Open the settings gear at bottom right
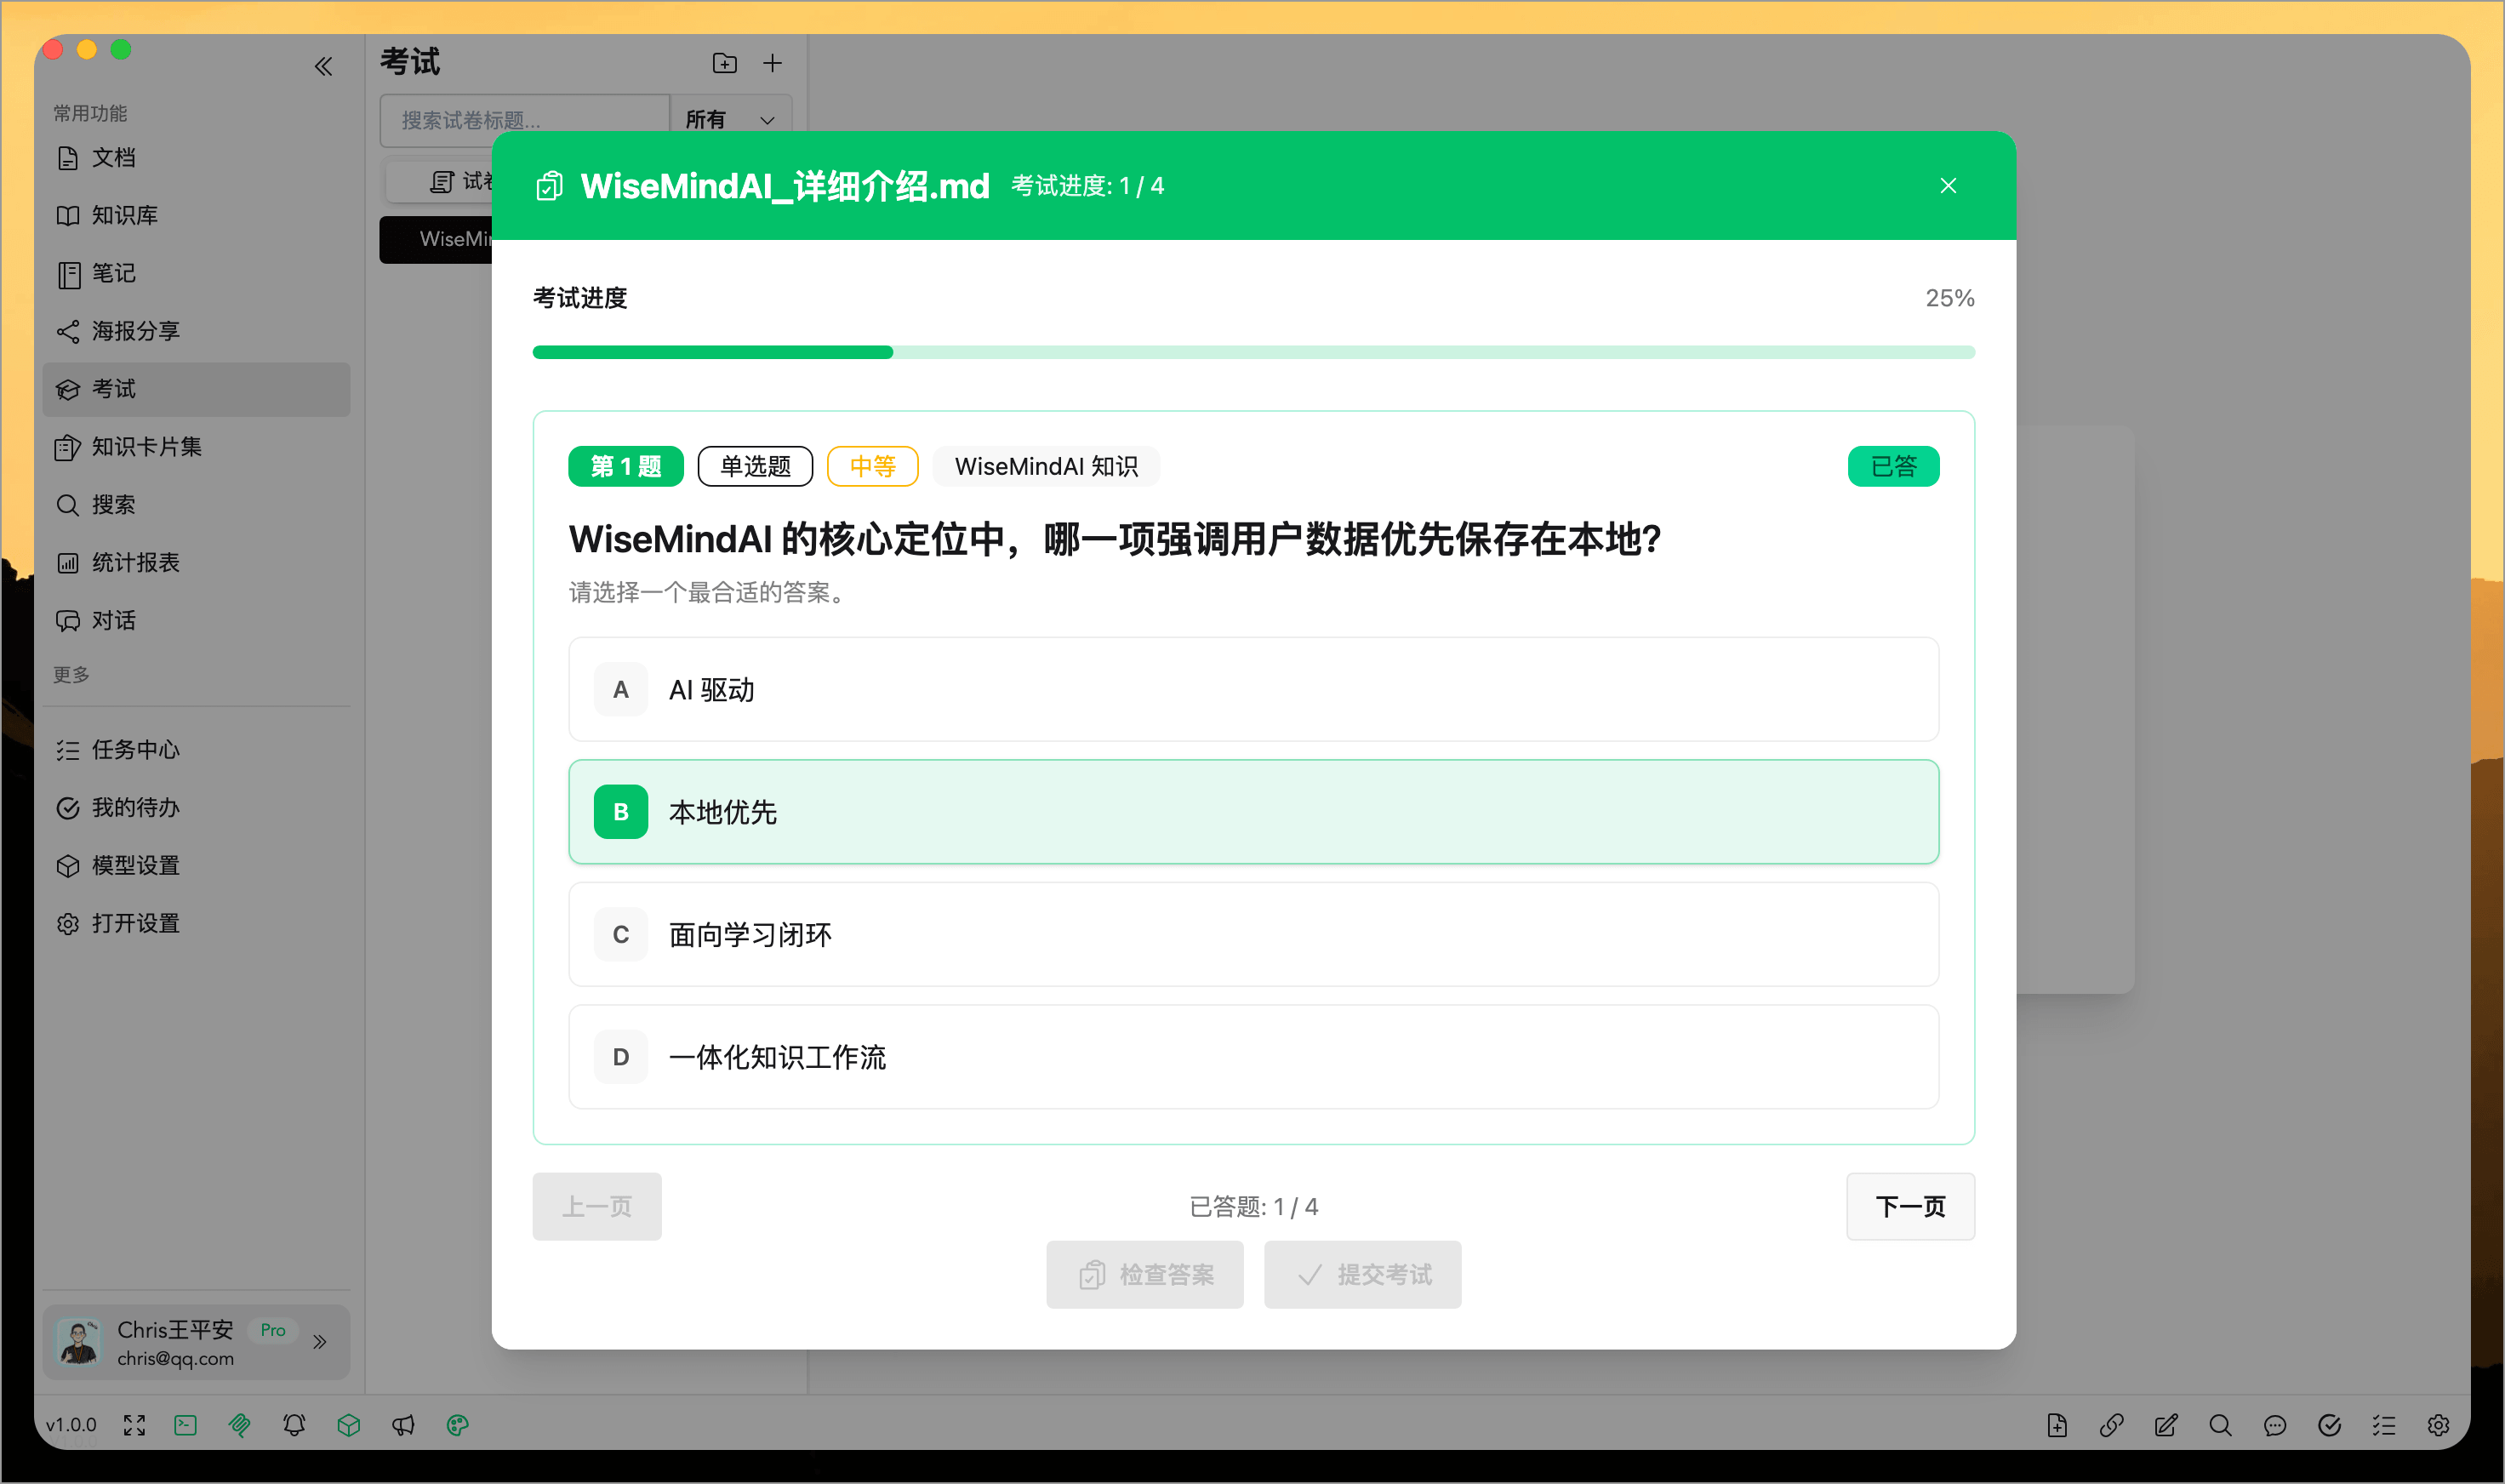 (2438, 1425)
